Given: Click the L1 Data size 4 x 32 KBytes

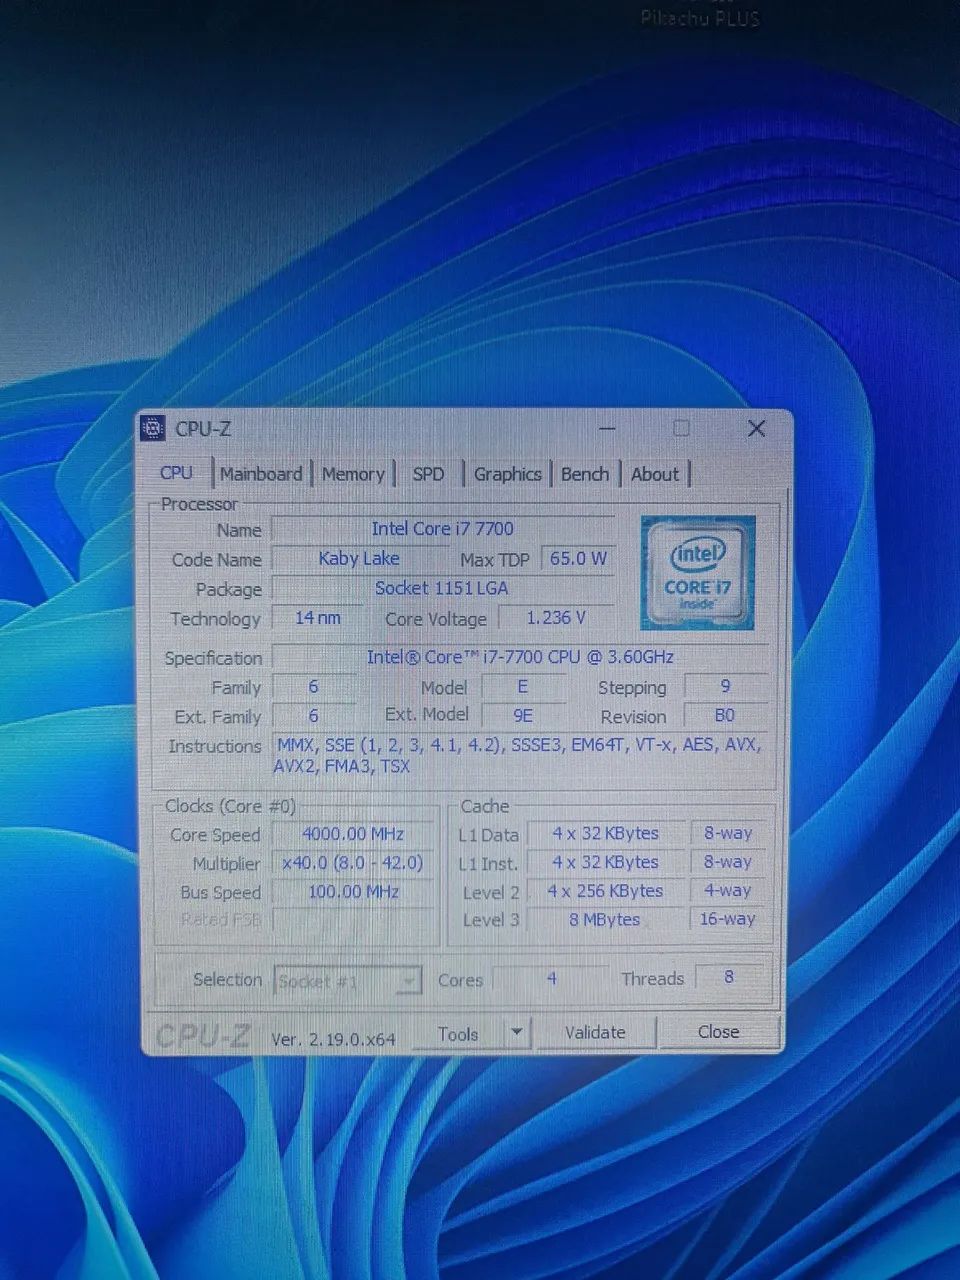Looking at the screenshot, I should tap(605, 833).
